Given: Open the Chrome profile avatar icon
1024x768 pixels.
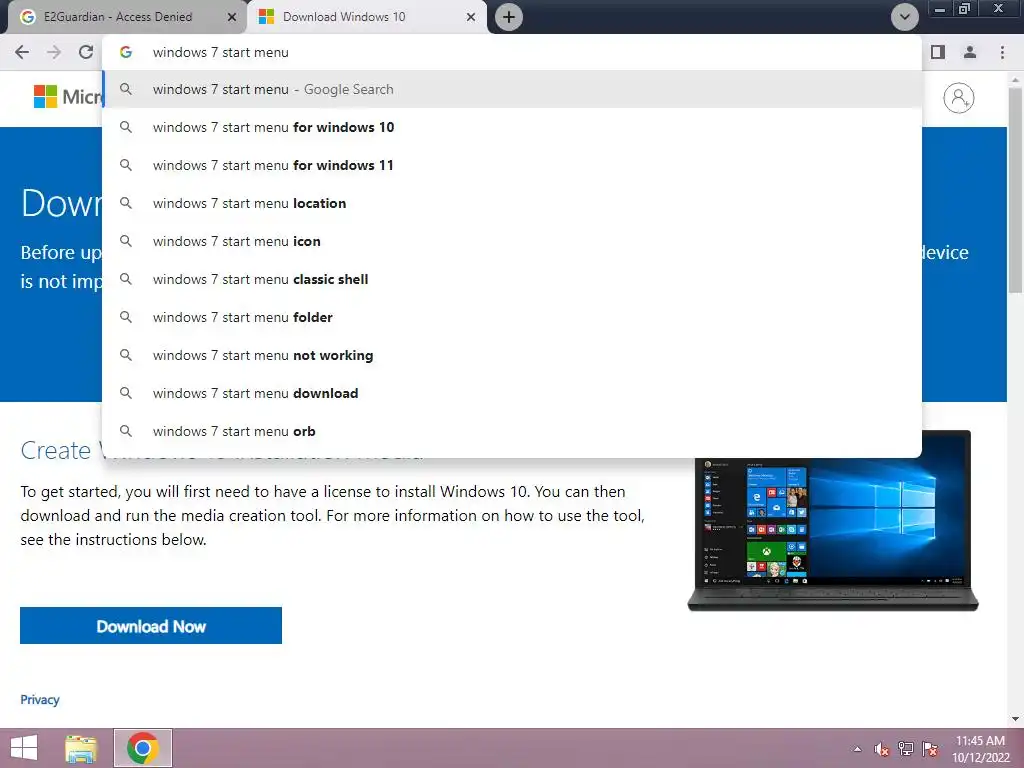Looking at the screenshot, I should (970, 52).
